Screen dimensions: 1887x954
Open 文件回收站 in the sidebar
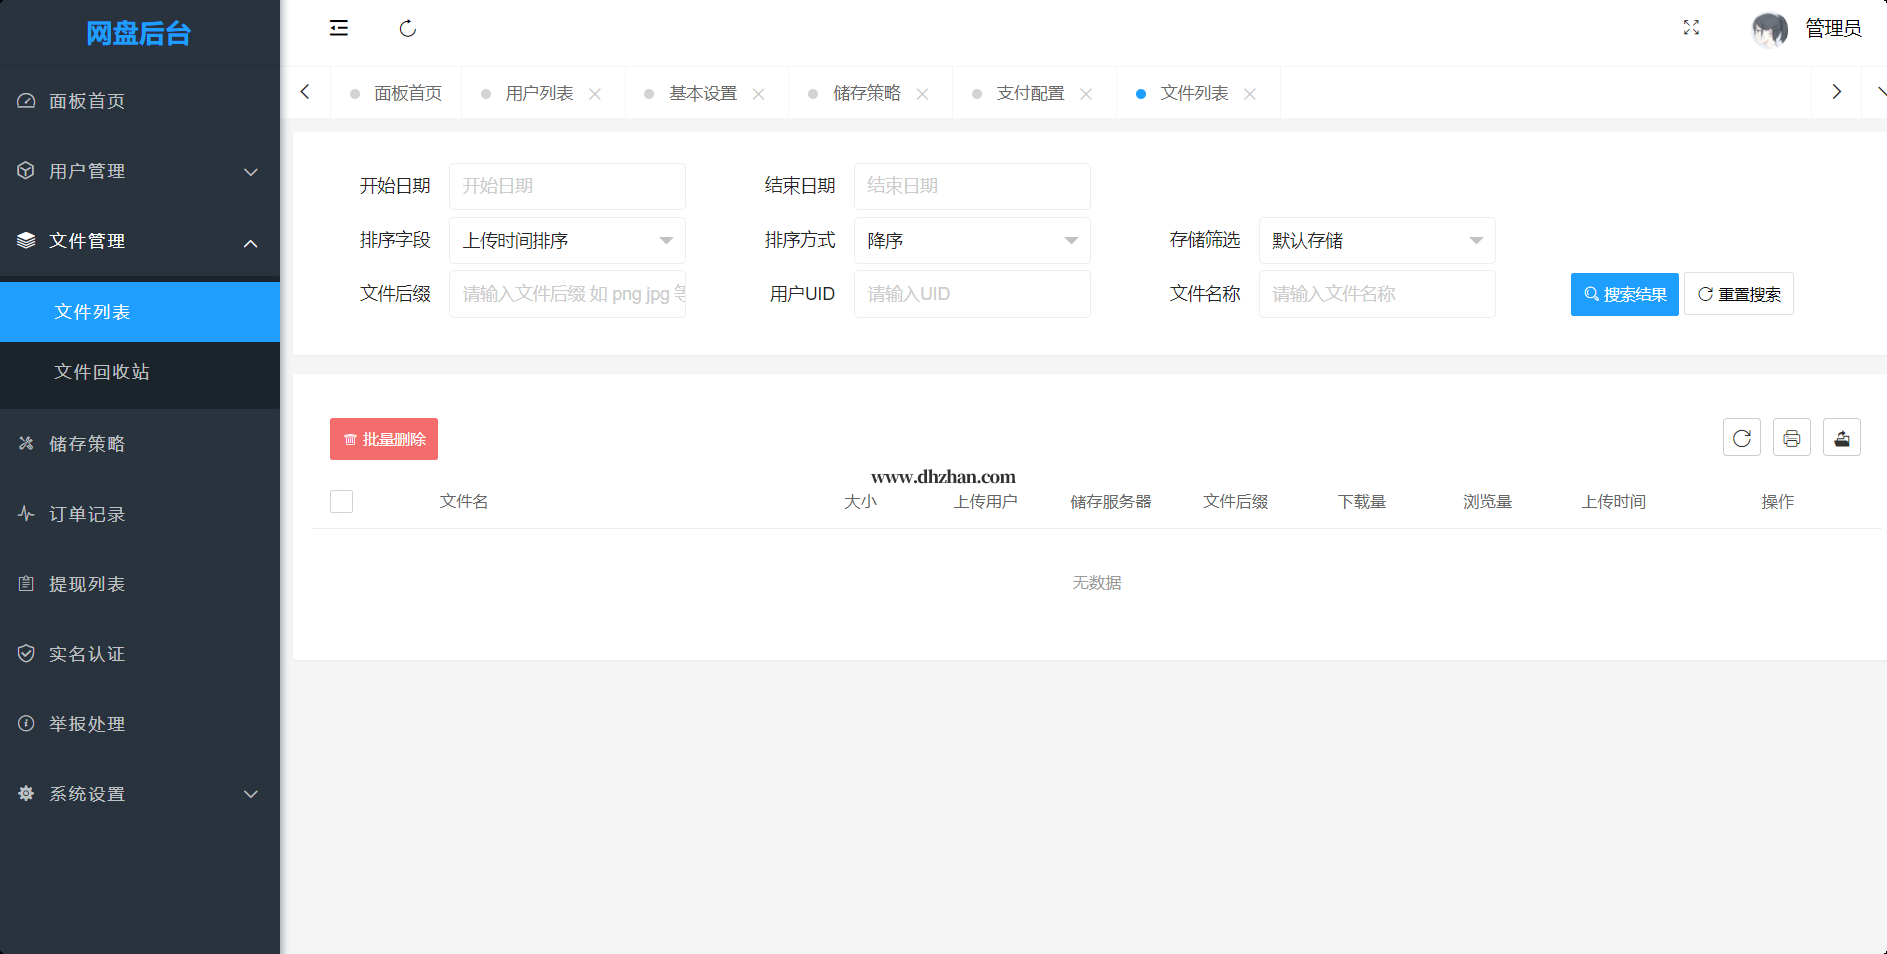pyautogui.click(x=102, y=372)
